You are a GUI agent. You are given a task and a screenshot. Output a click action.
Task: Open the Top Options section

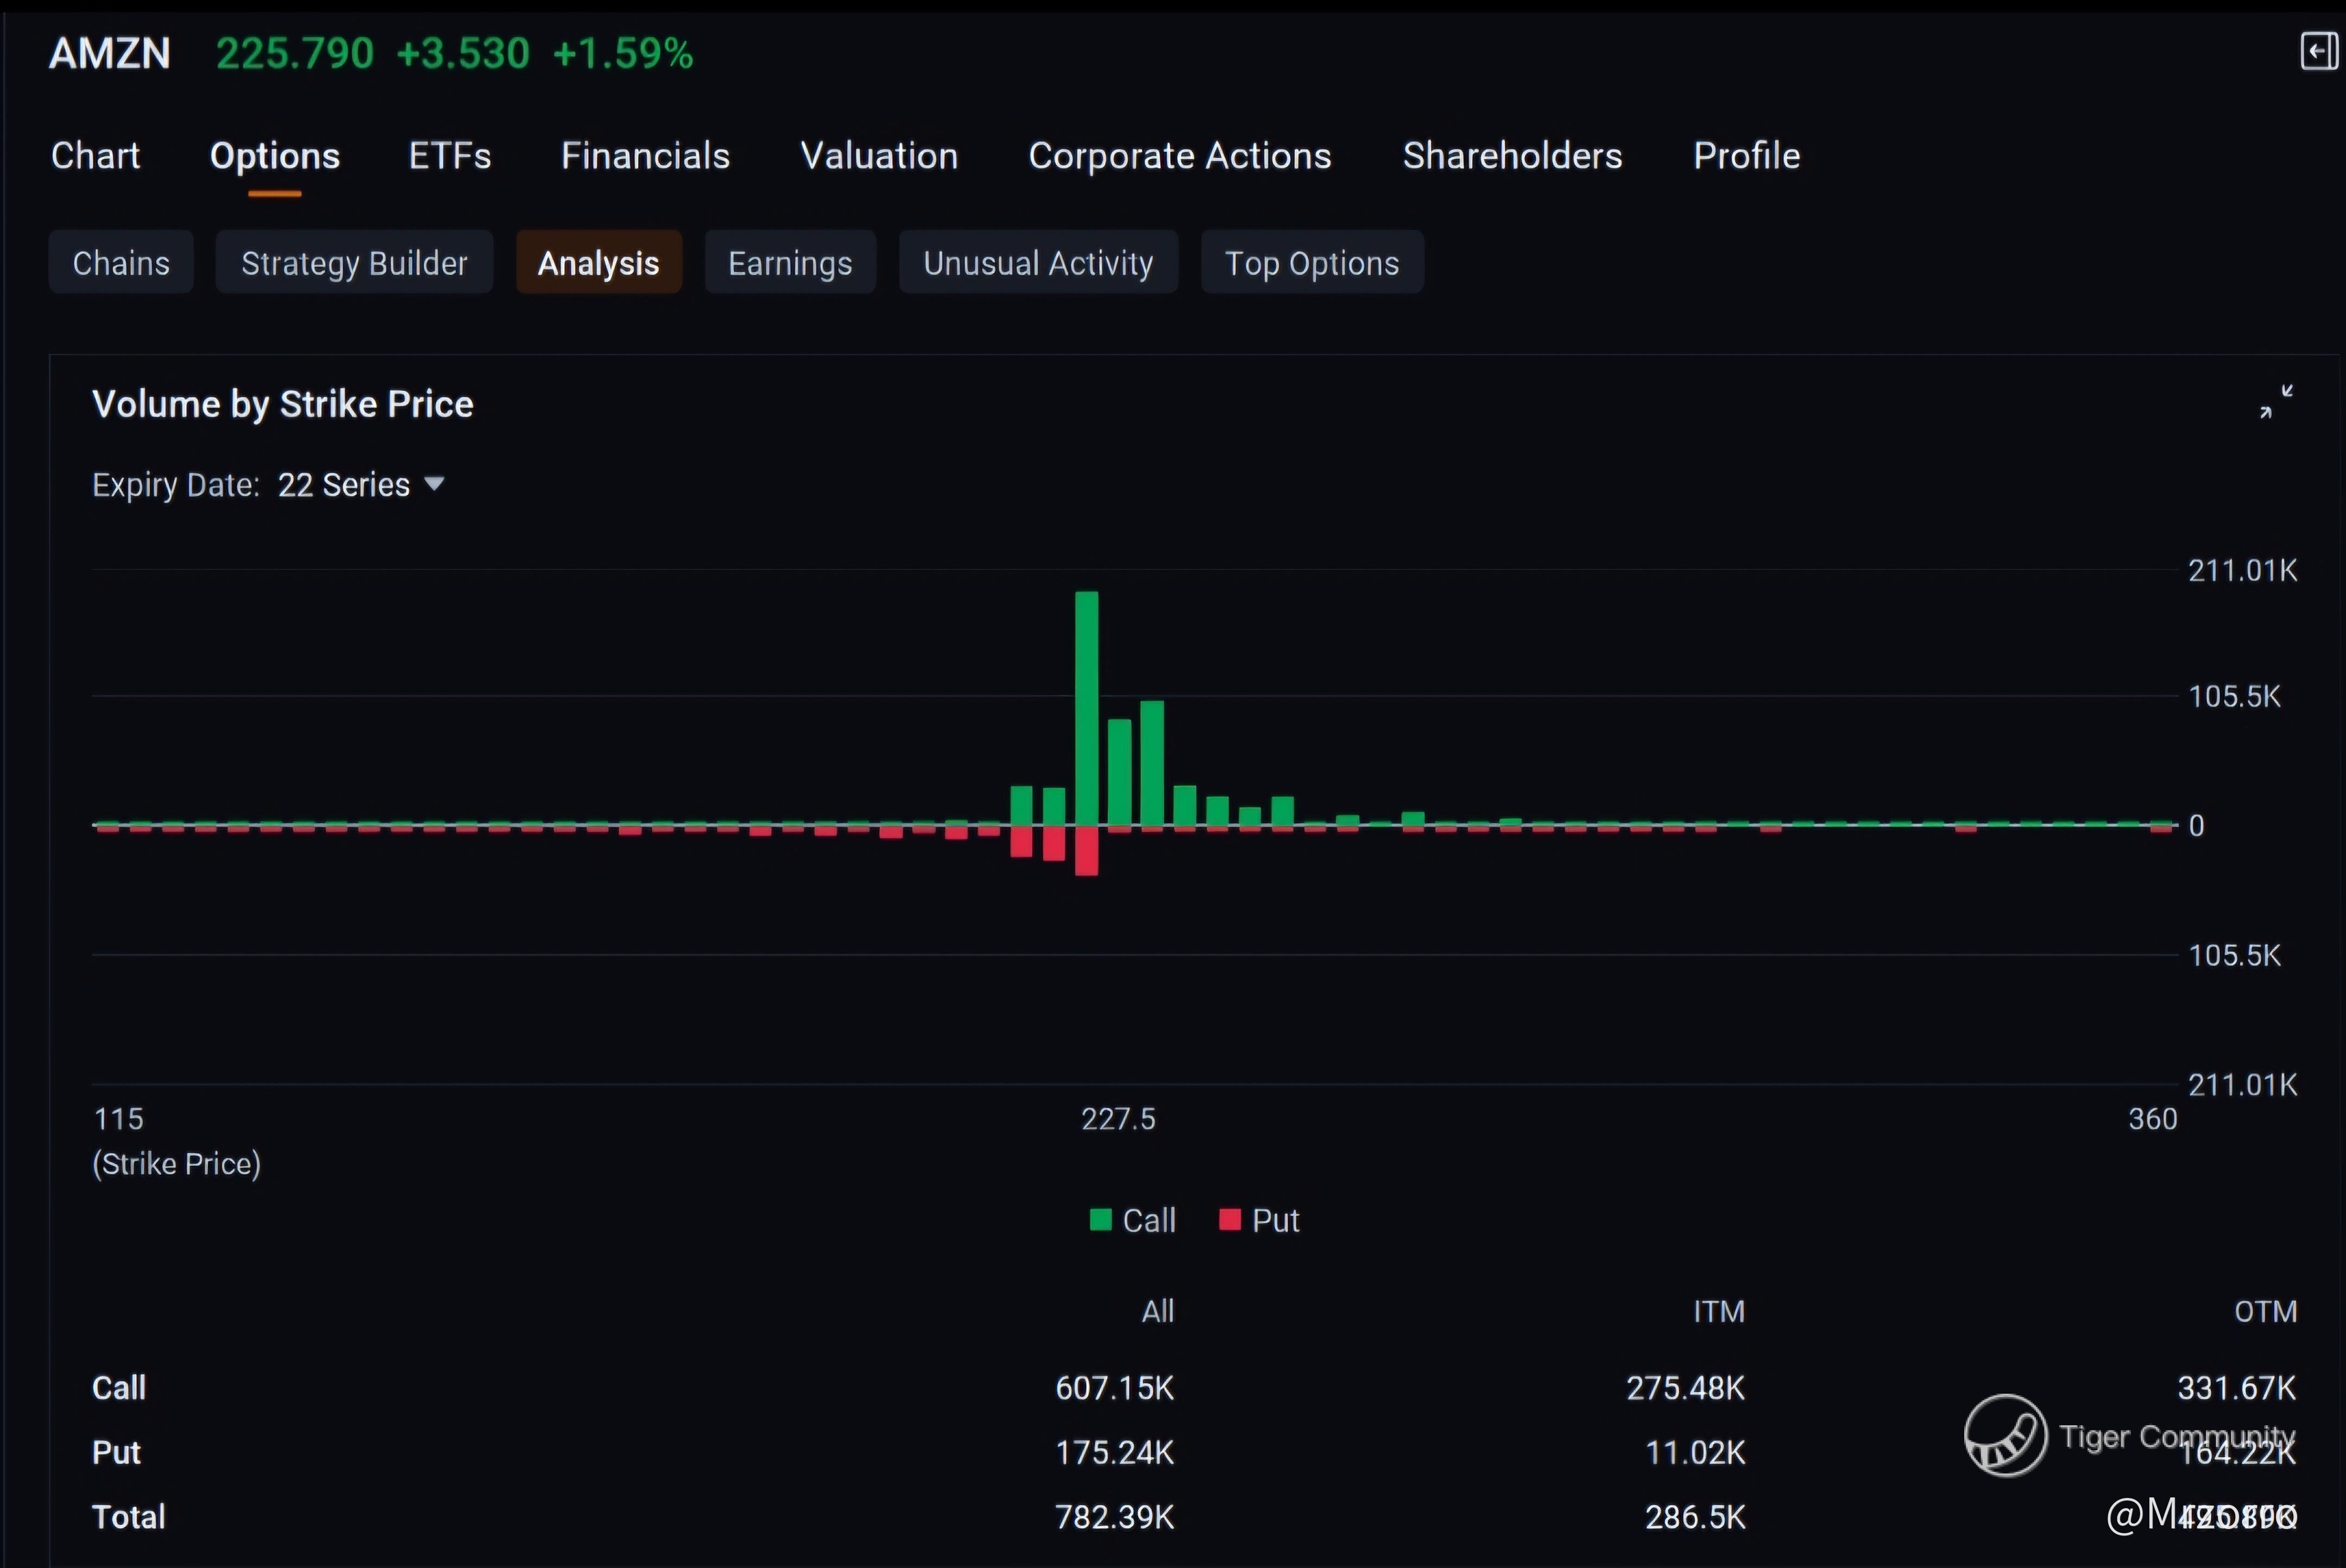(x=1312, y=263)
